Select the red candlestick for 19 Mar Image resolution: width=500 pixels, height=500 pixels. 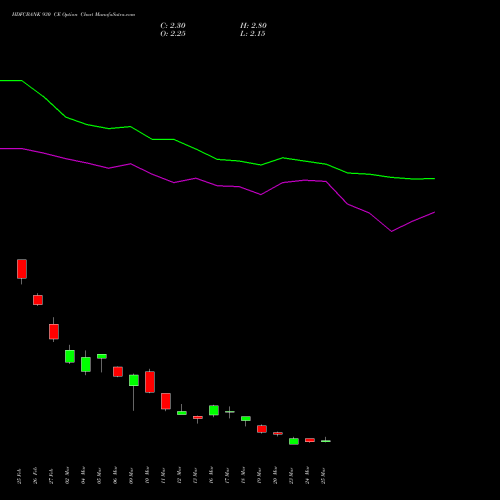[262, 429]
